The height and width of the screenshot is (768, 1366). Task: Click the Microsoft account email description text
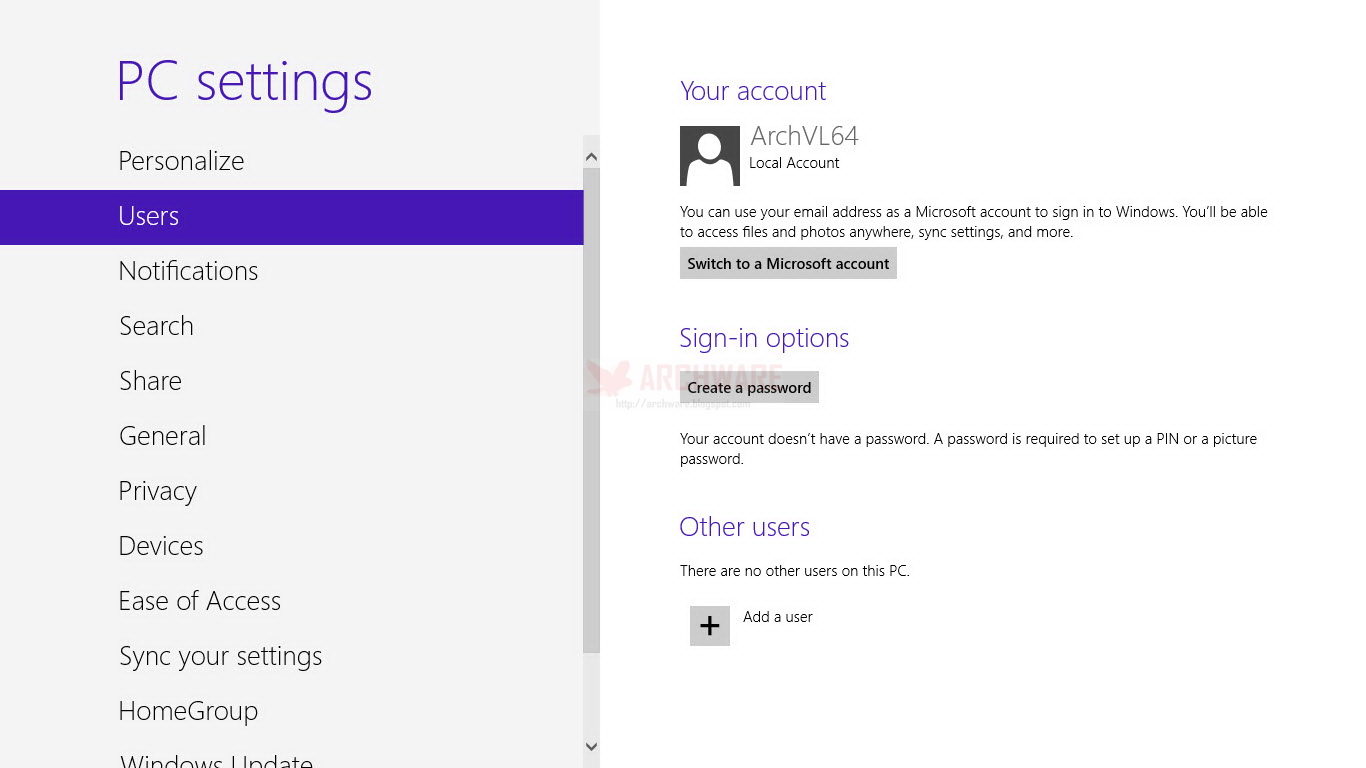(x=974, y=222)
